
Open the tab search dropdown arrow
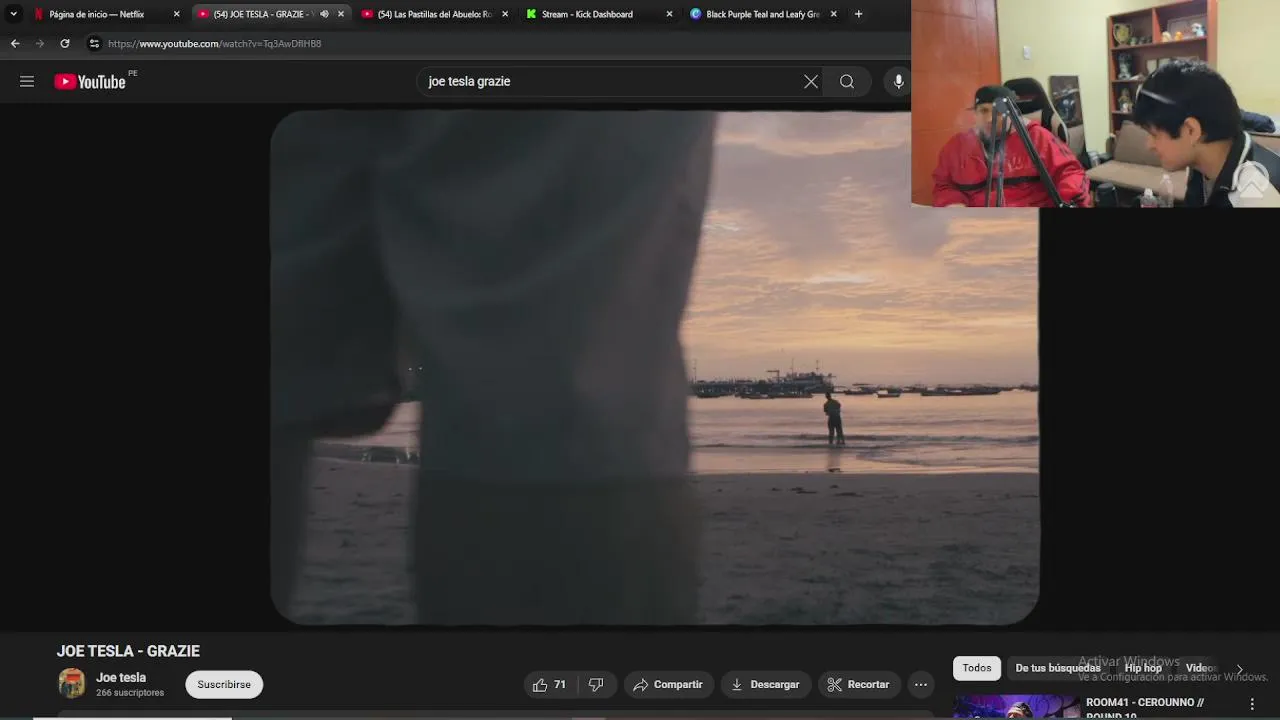[x=14, y=14]
